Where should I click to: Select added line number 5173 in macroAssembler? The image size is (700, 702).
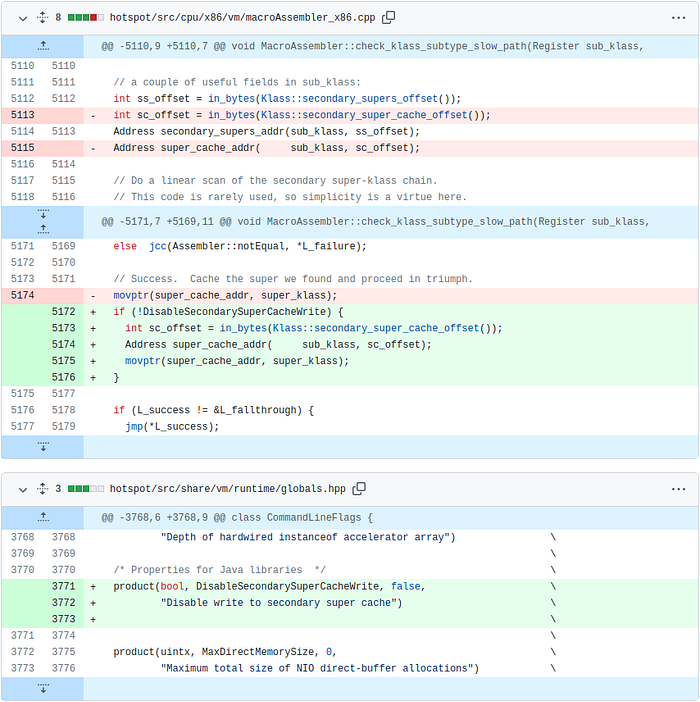63,328
